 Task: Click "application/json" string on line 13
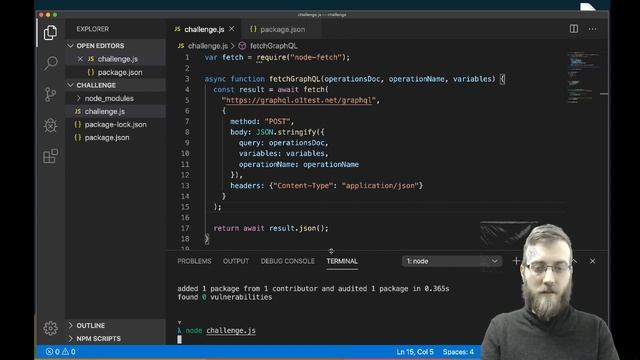pos(380,185)
